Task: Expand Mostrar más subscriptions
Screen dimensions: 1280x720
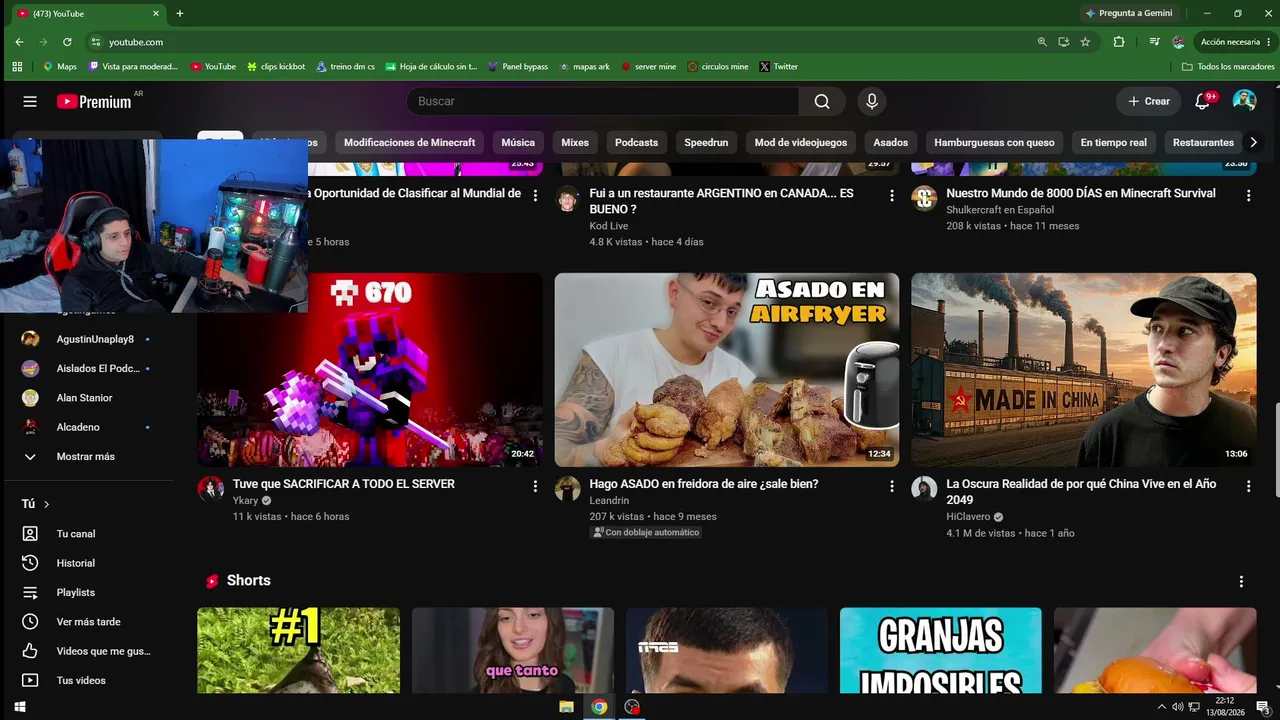Action: 87,456
